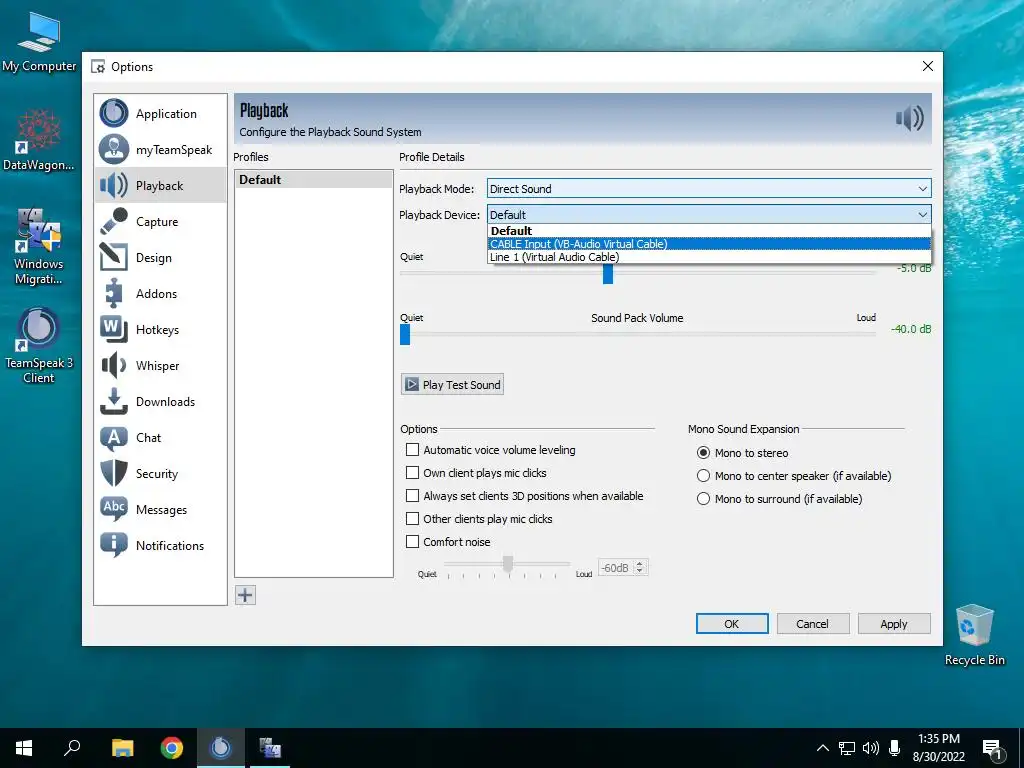Click the taskbar search magnifier

point(72,748)
